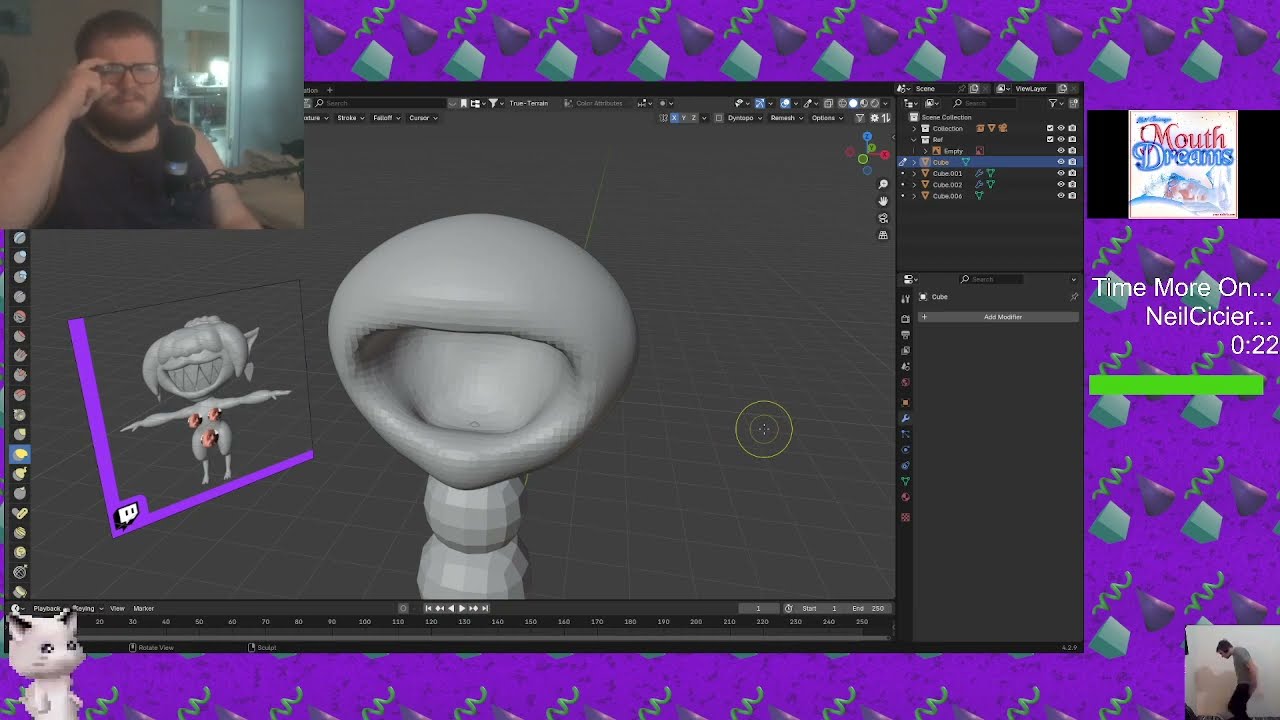Select the sculpt brush at the top of the toolbar

(x=20, y=238)
